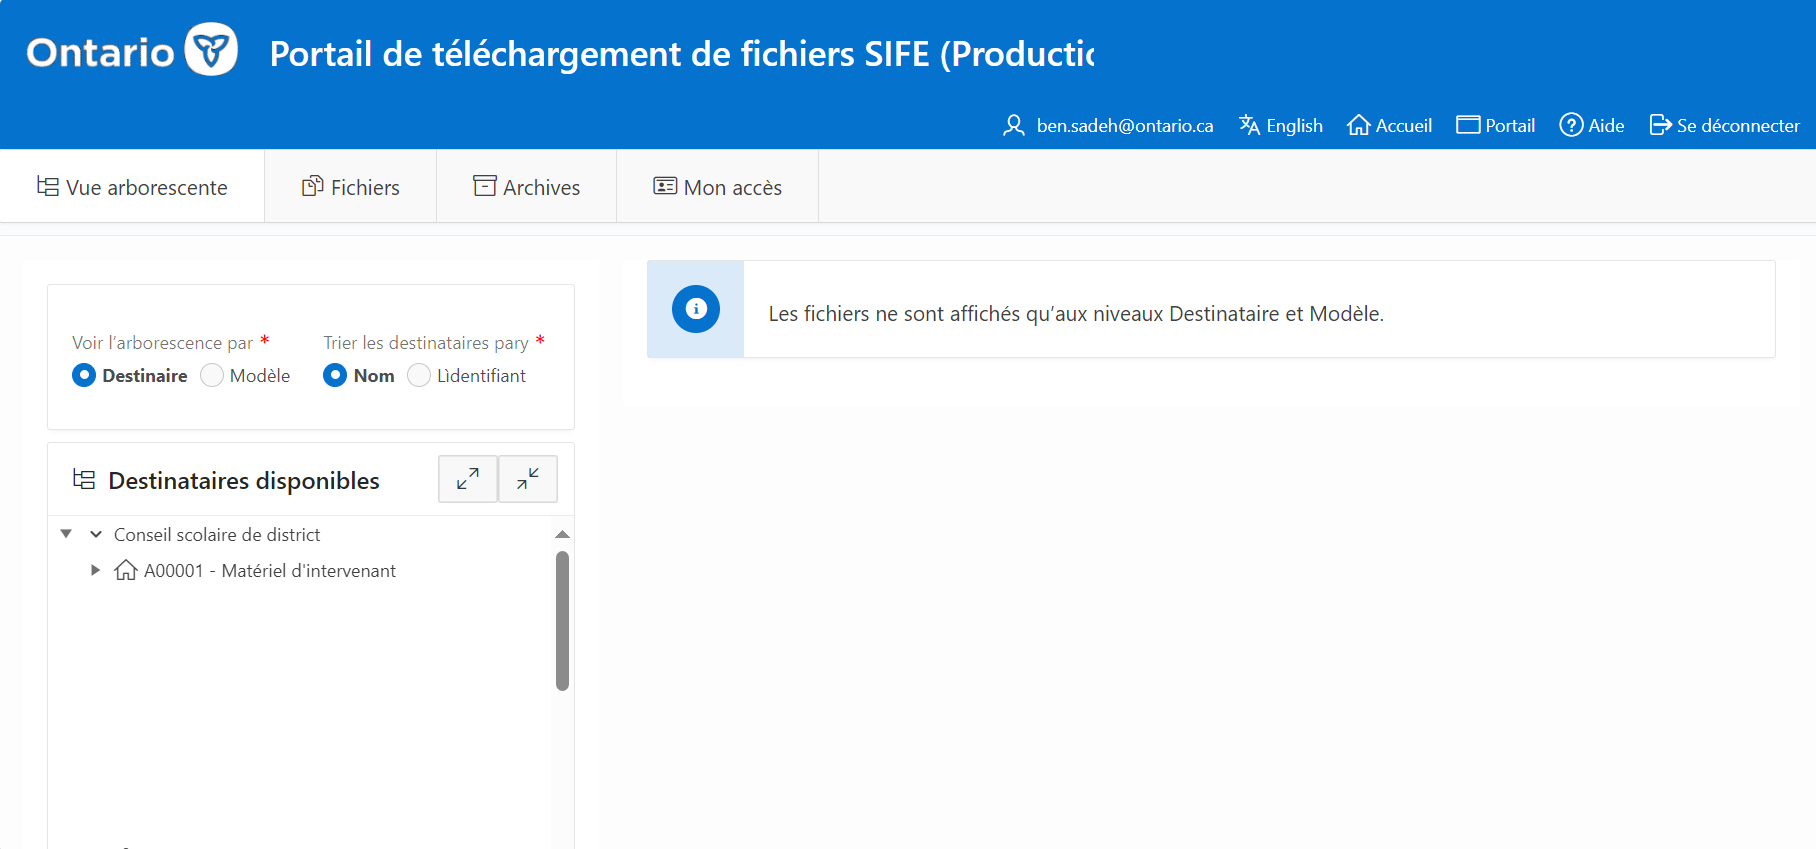This screenshot has width=1816, height=849.
Task: Click the expand all tree icon
Action: pyautogui.click(x=467, y=479)
